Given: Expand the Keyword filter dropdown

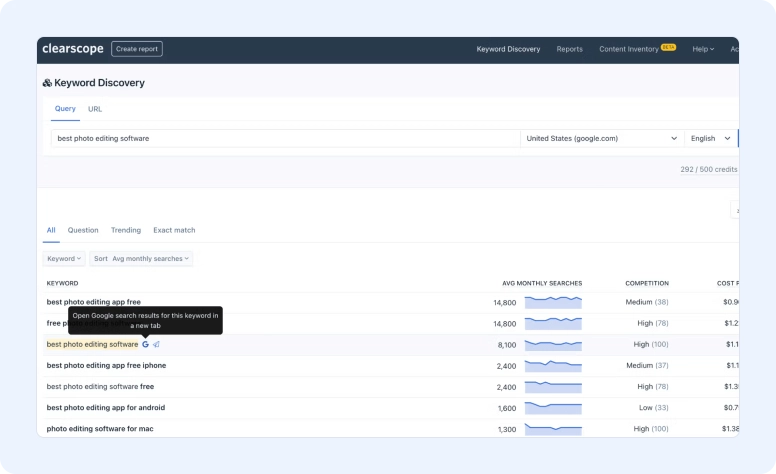Looking at the screenshot, I should point(64,258).
